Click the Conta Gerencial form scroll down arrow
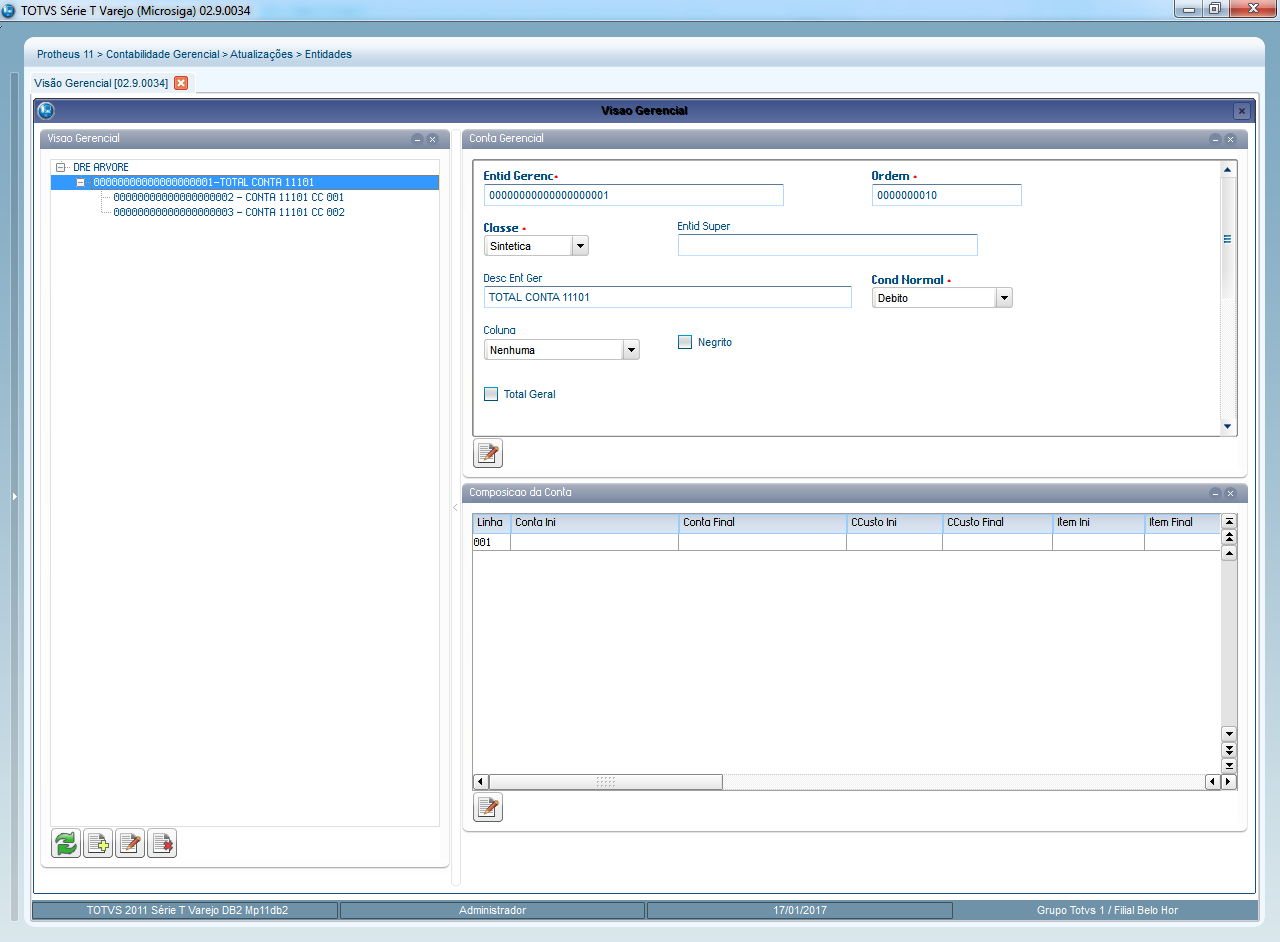Viewport: 1280px width, 942px height. [1227, 427]
